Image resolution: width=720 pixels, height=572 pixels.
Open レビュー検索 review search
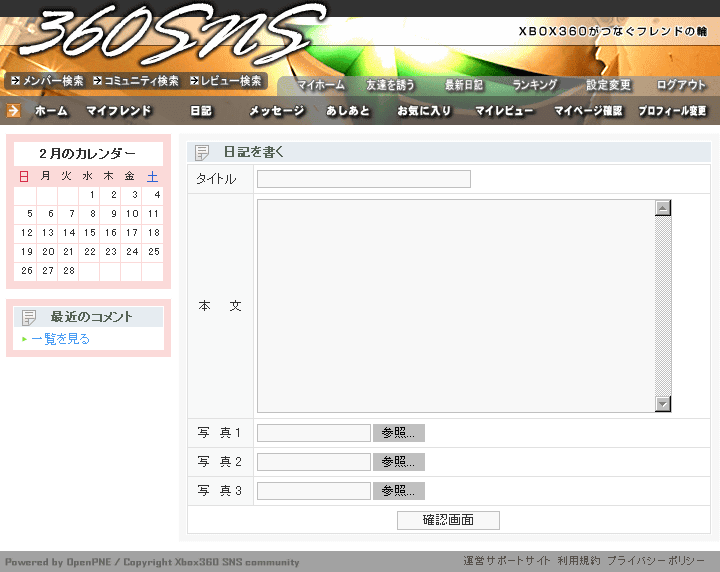pyautogui.click(x=224, y=81)
